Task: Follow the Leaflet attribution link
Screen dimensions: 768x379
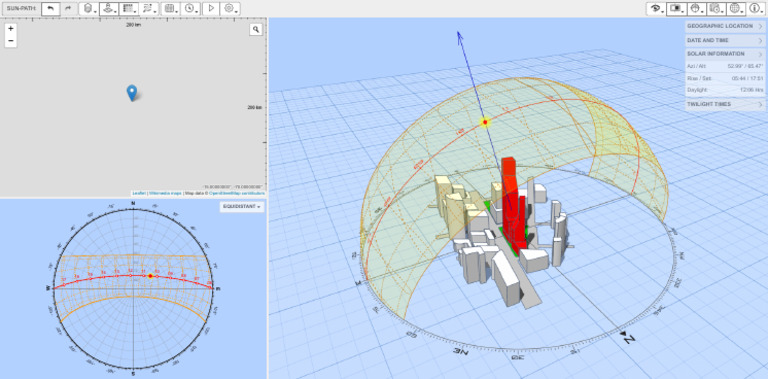Action: coord(139,193)
